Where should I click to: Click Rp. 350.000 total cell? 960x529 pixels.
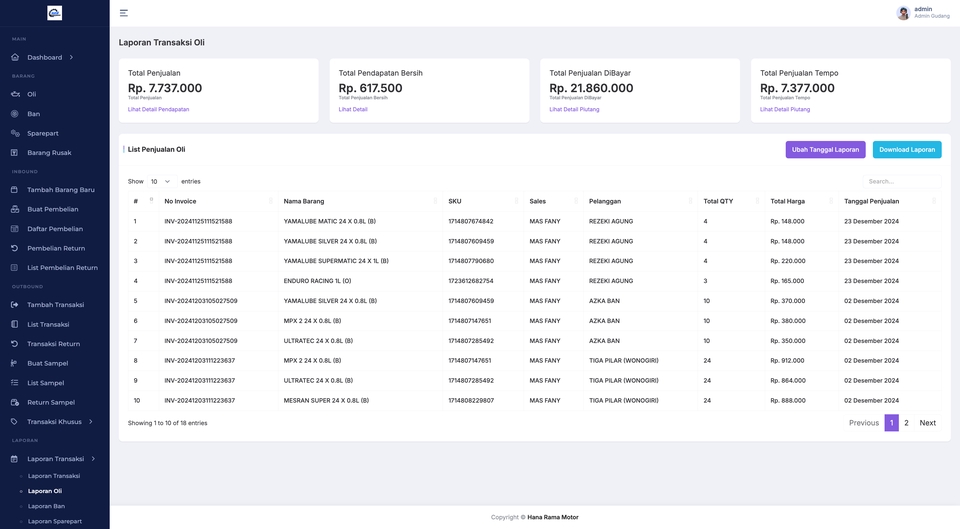tap(788, 340)
